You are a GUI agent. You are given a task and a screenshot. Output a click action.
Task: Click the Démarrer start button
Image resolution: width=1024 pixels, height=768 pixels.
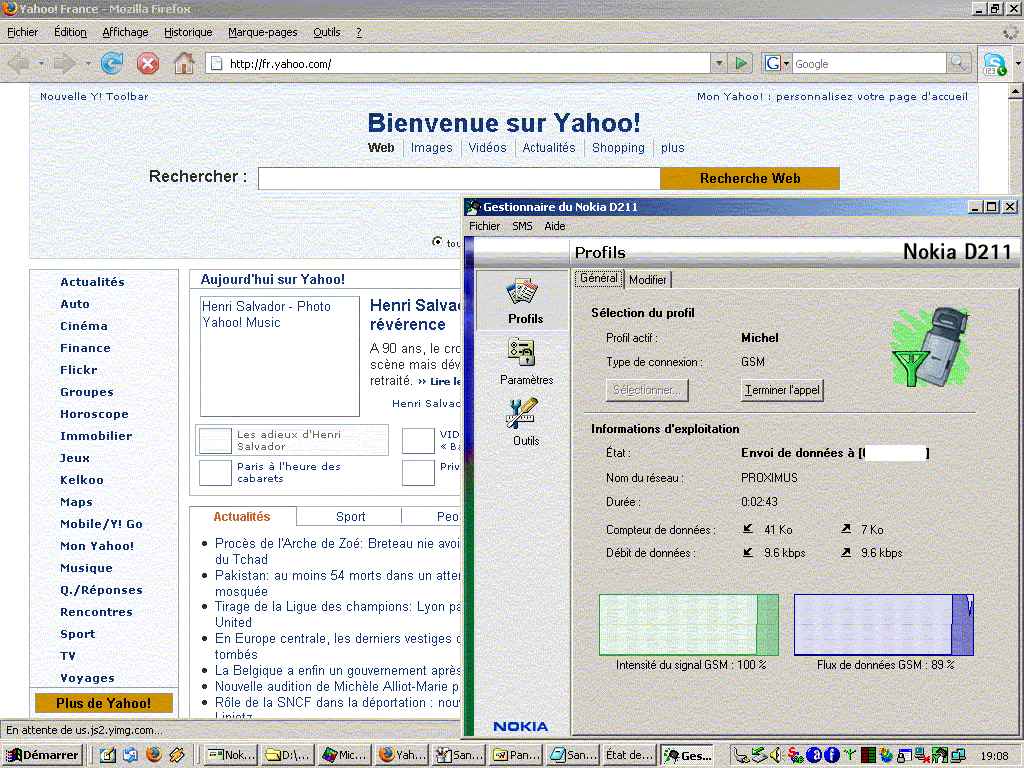coord(43,755)
